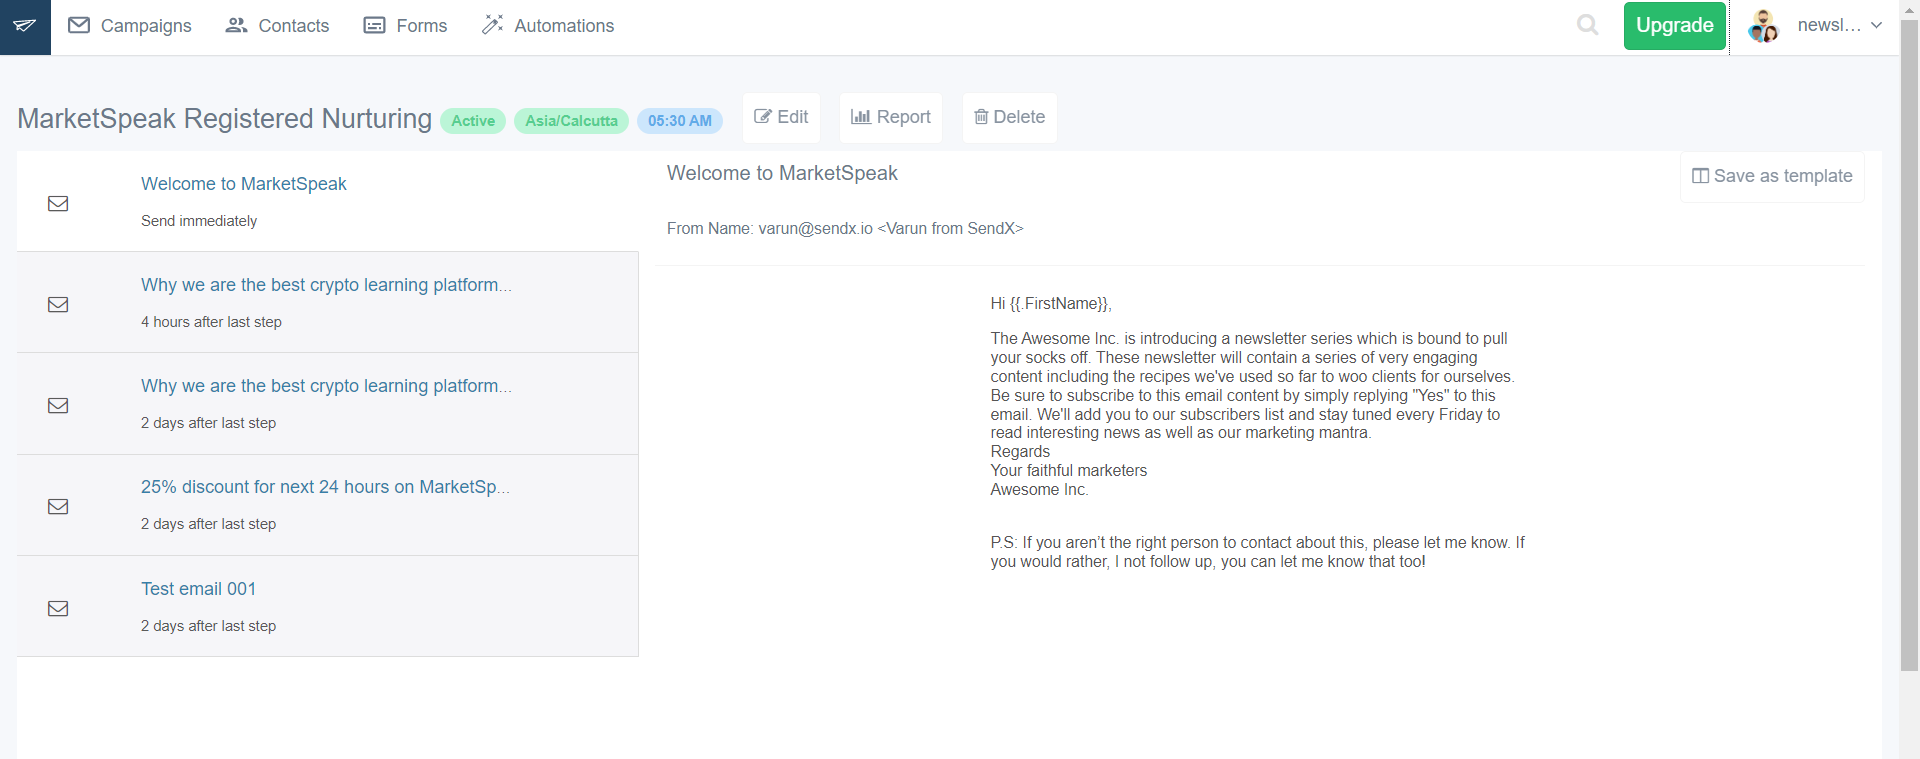Viewport: 1920px width, 759px height.
Task: Click the P.S. paragraph in email preview
Action: click(x=1257, y=552)
